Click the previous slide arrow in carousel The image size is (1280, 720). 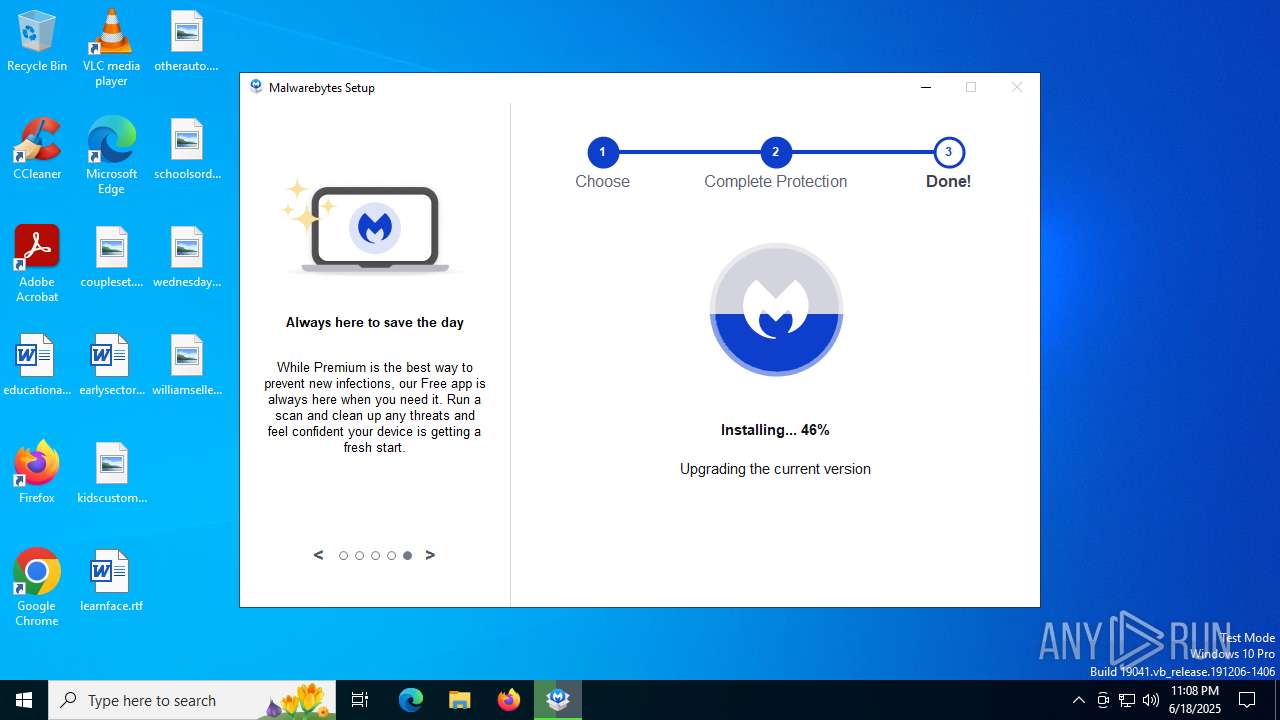click(319, 555)
